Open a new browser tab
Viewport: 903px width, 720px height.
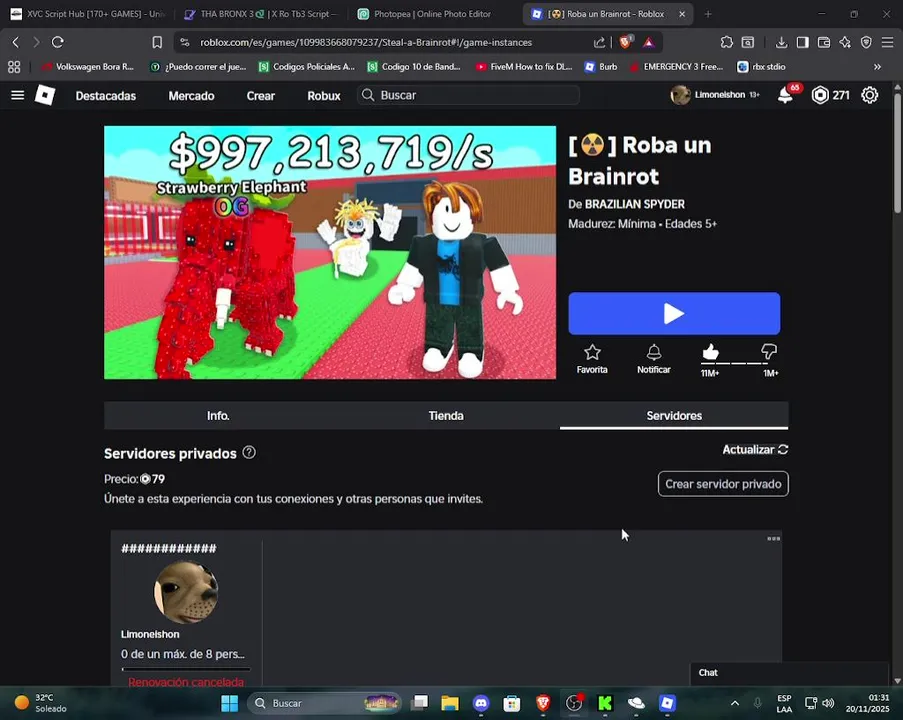(708, 14)
